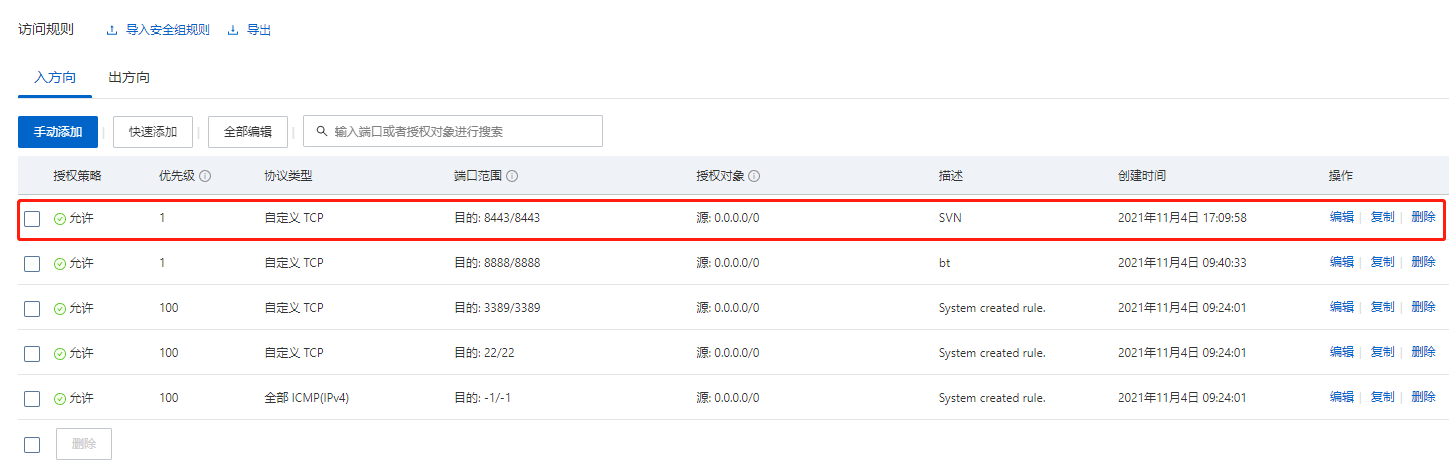Click port cell 目的: 8443/8443
The image size is (1449, 470).
[x=497, y=218]
